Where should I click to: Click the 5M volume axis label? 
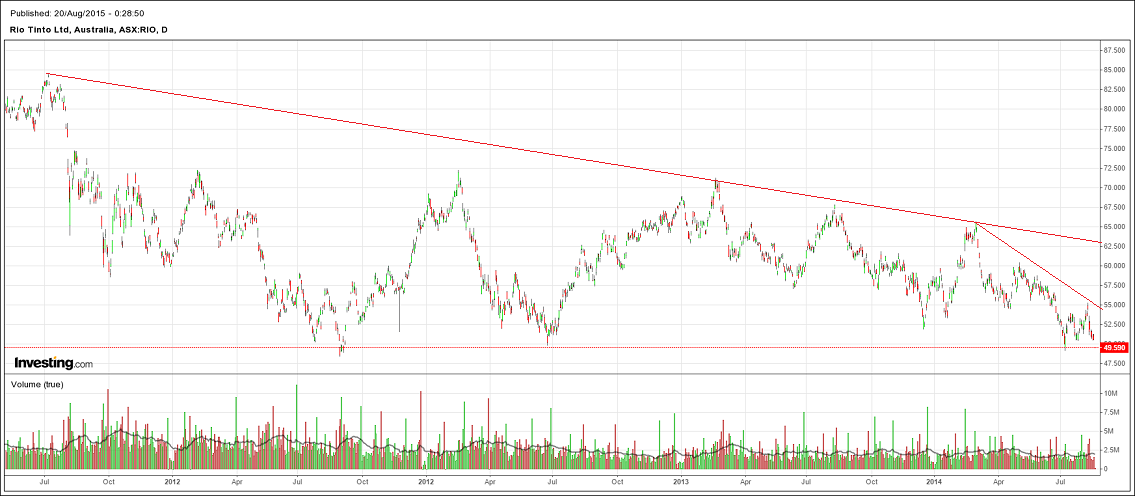[x=1109, y=432]
